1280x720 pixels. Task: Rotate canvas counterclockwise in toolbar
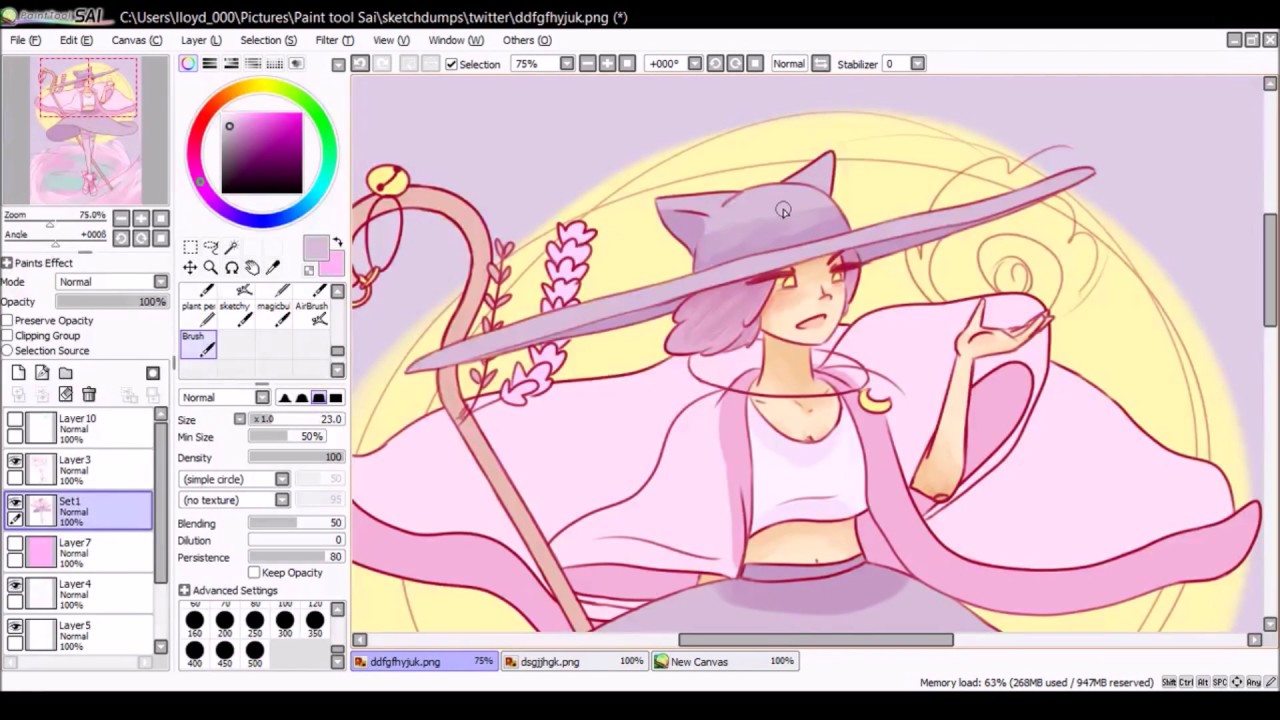(x=715, y=63)
